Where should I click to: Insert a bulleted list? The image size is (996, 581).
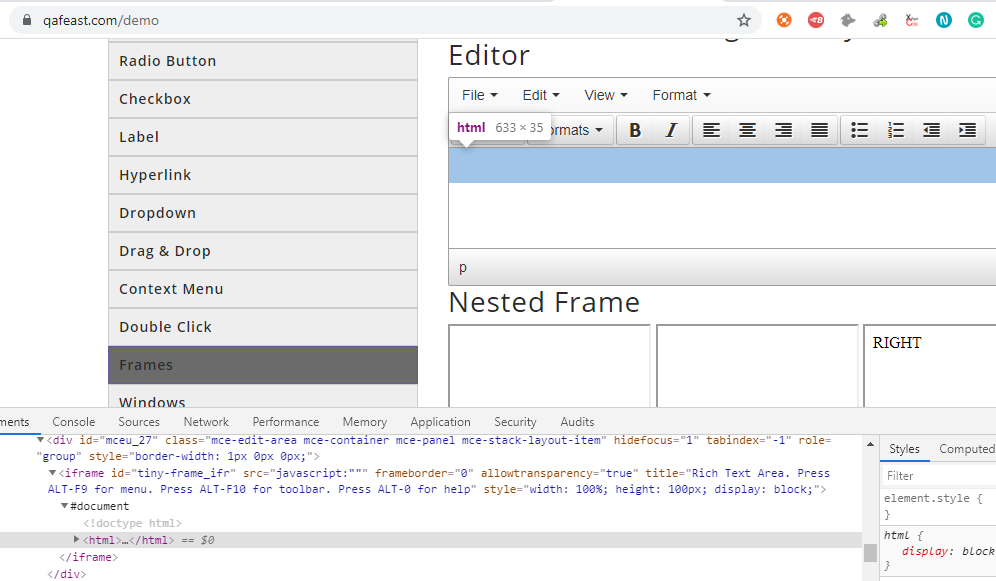point(859,130)
